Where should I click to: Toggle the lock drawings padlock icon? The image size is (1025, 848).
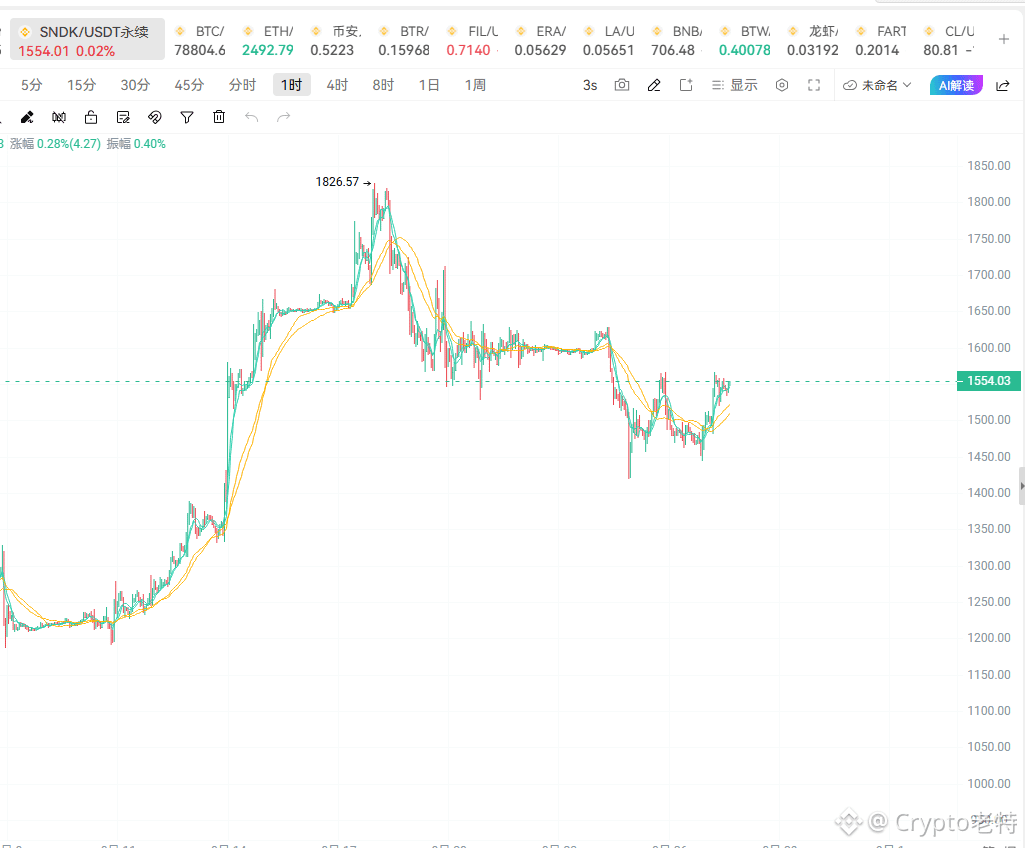click(91, 117)
